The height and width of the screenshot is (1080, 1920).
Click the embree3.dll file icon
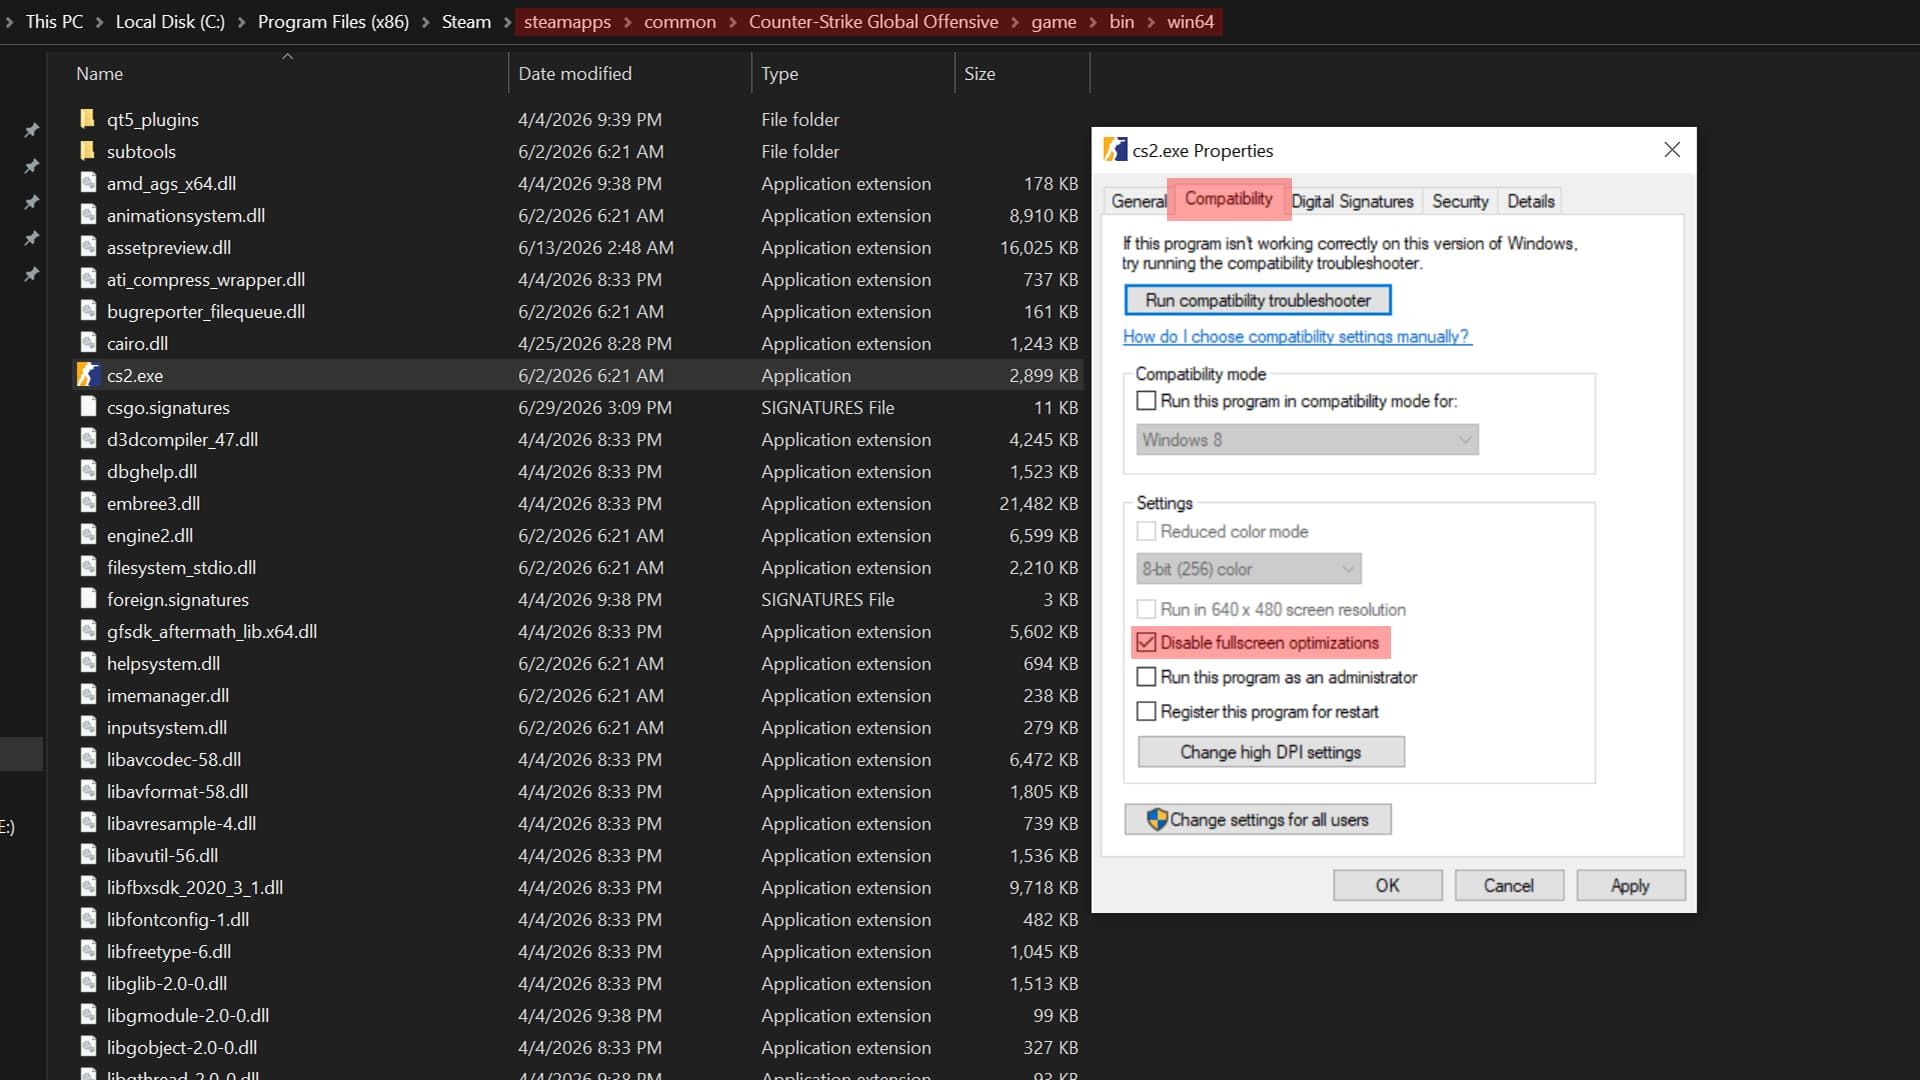pos(88,503)
